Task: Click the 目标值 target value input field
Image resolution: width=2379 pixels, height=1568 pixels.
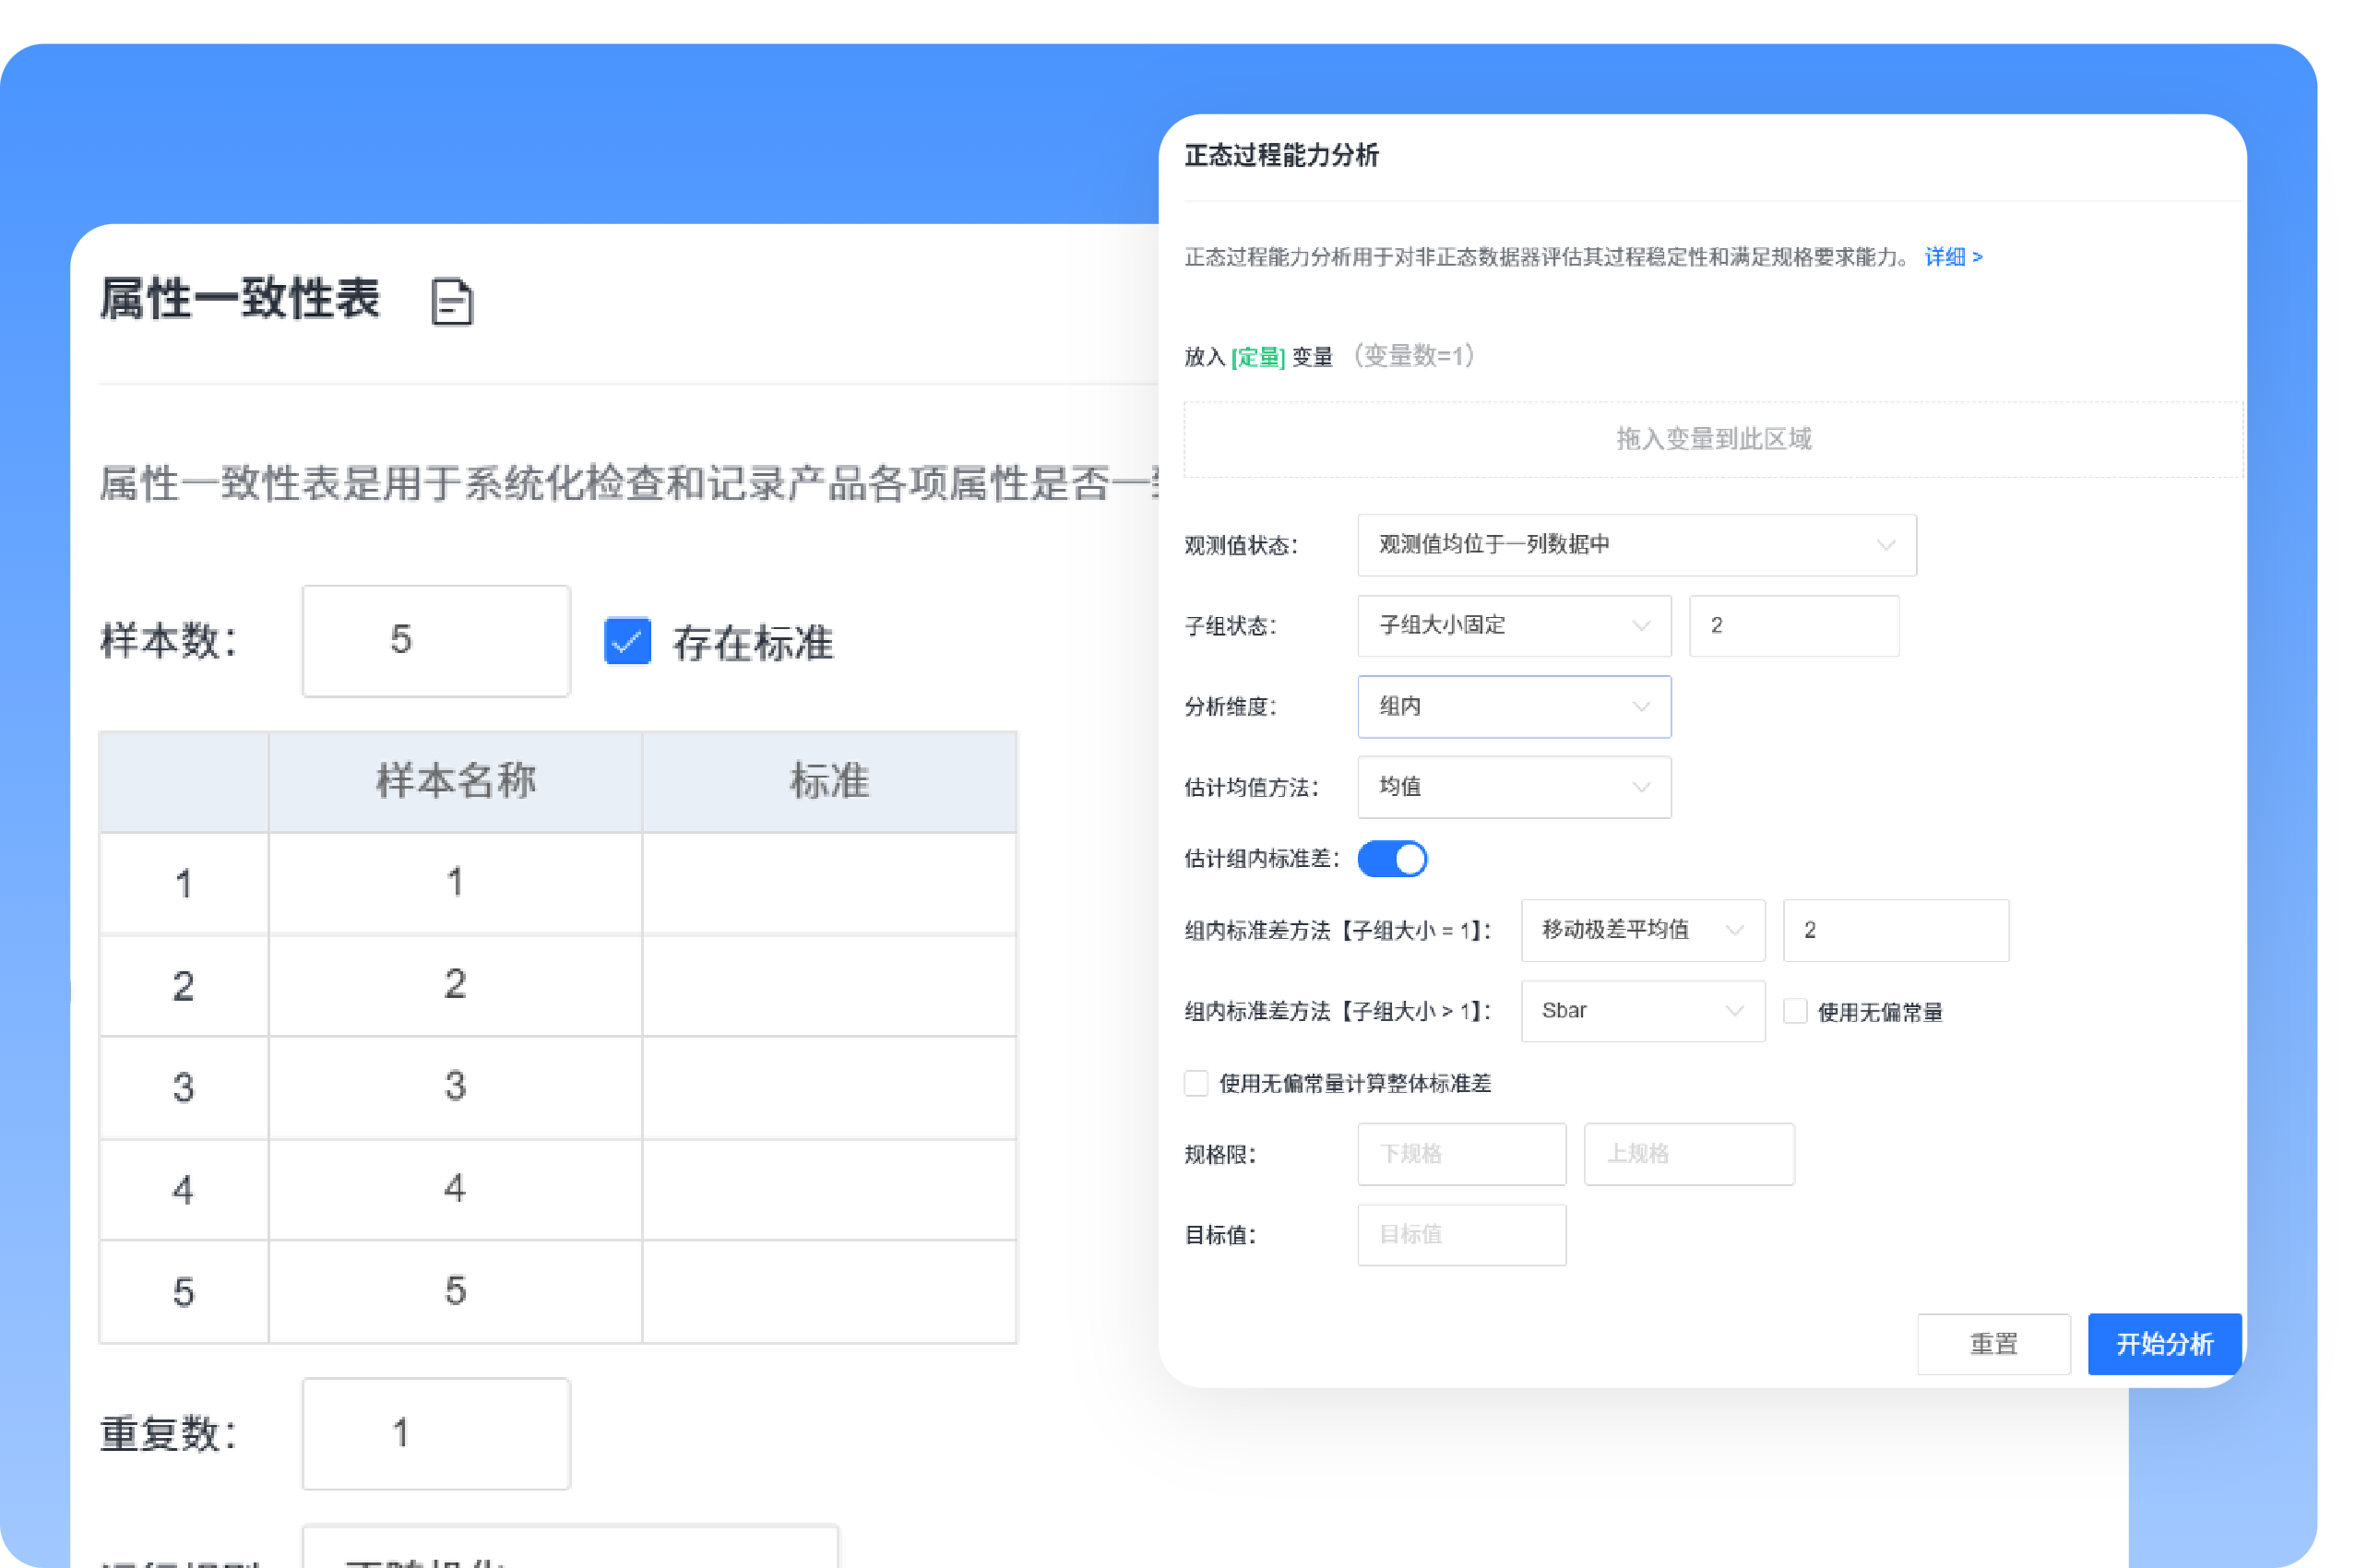Action: (1461, 1235)
